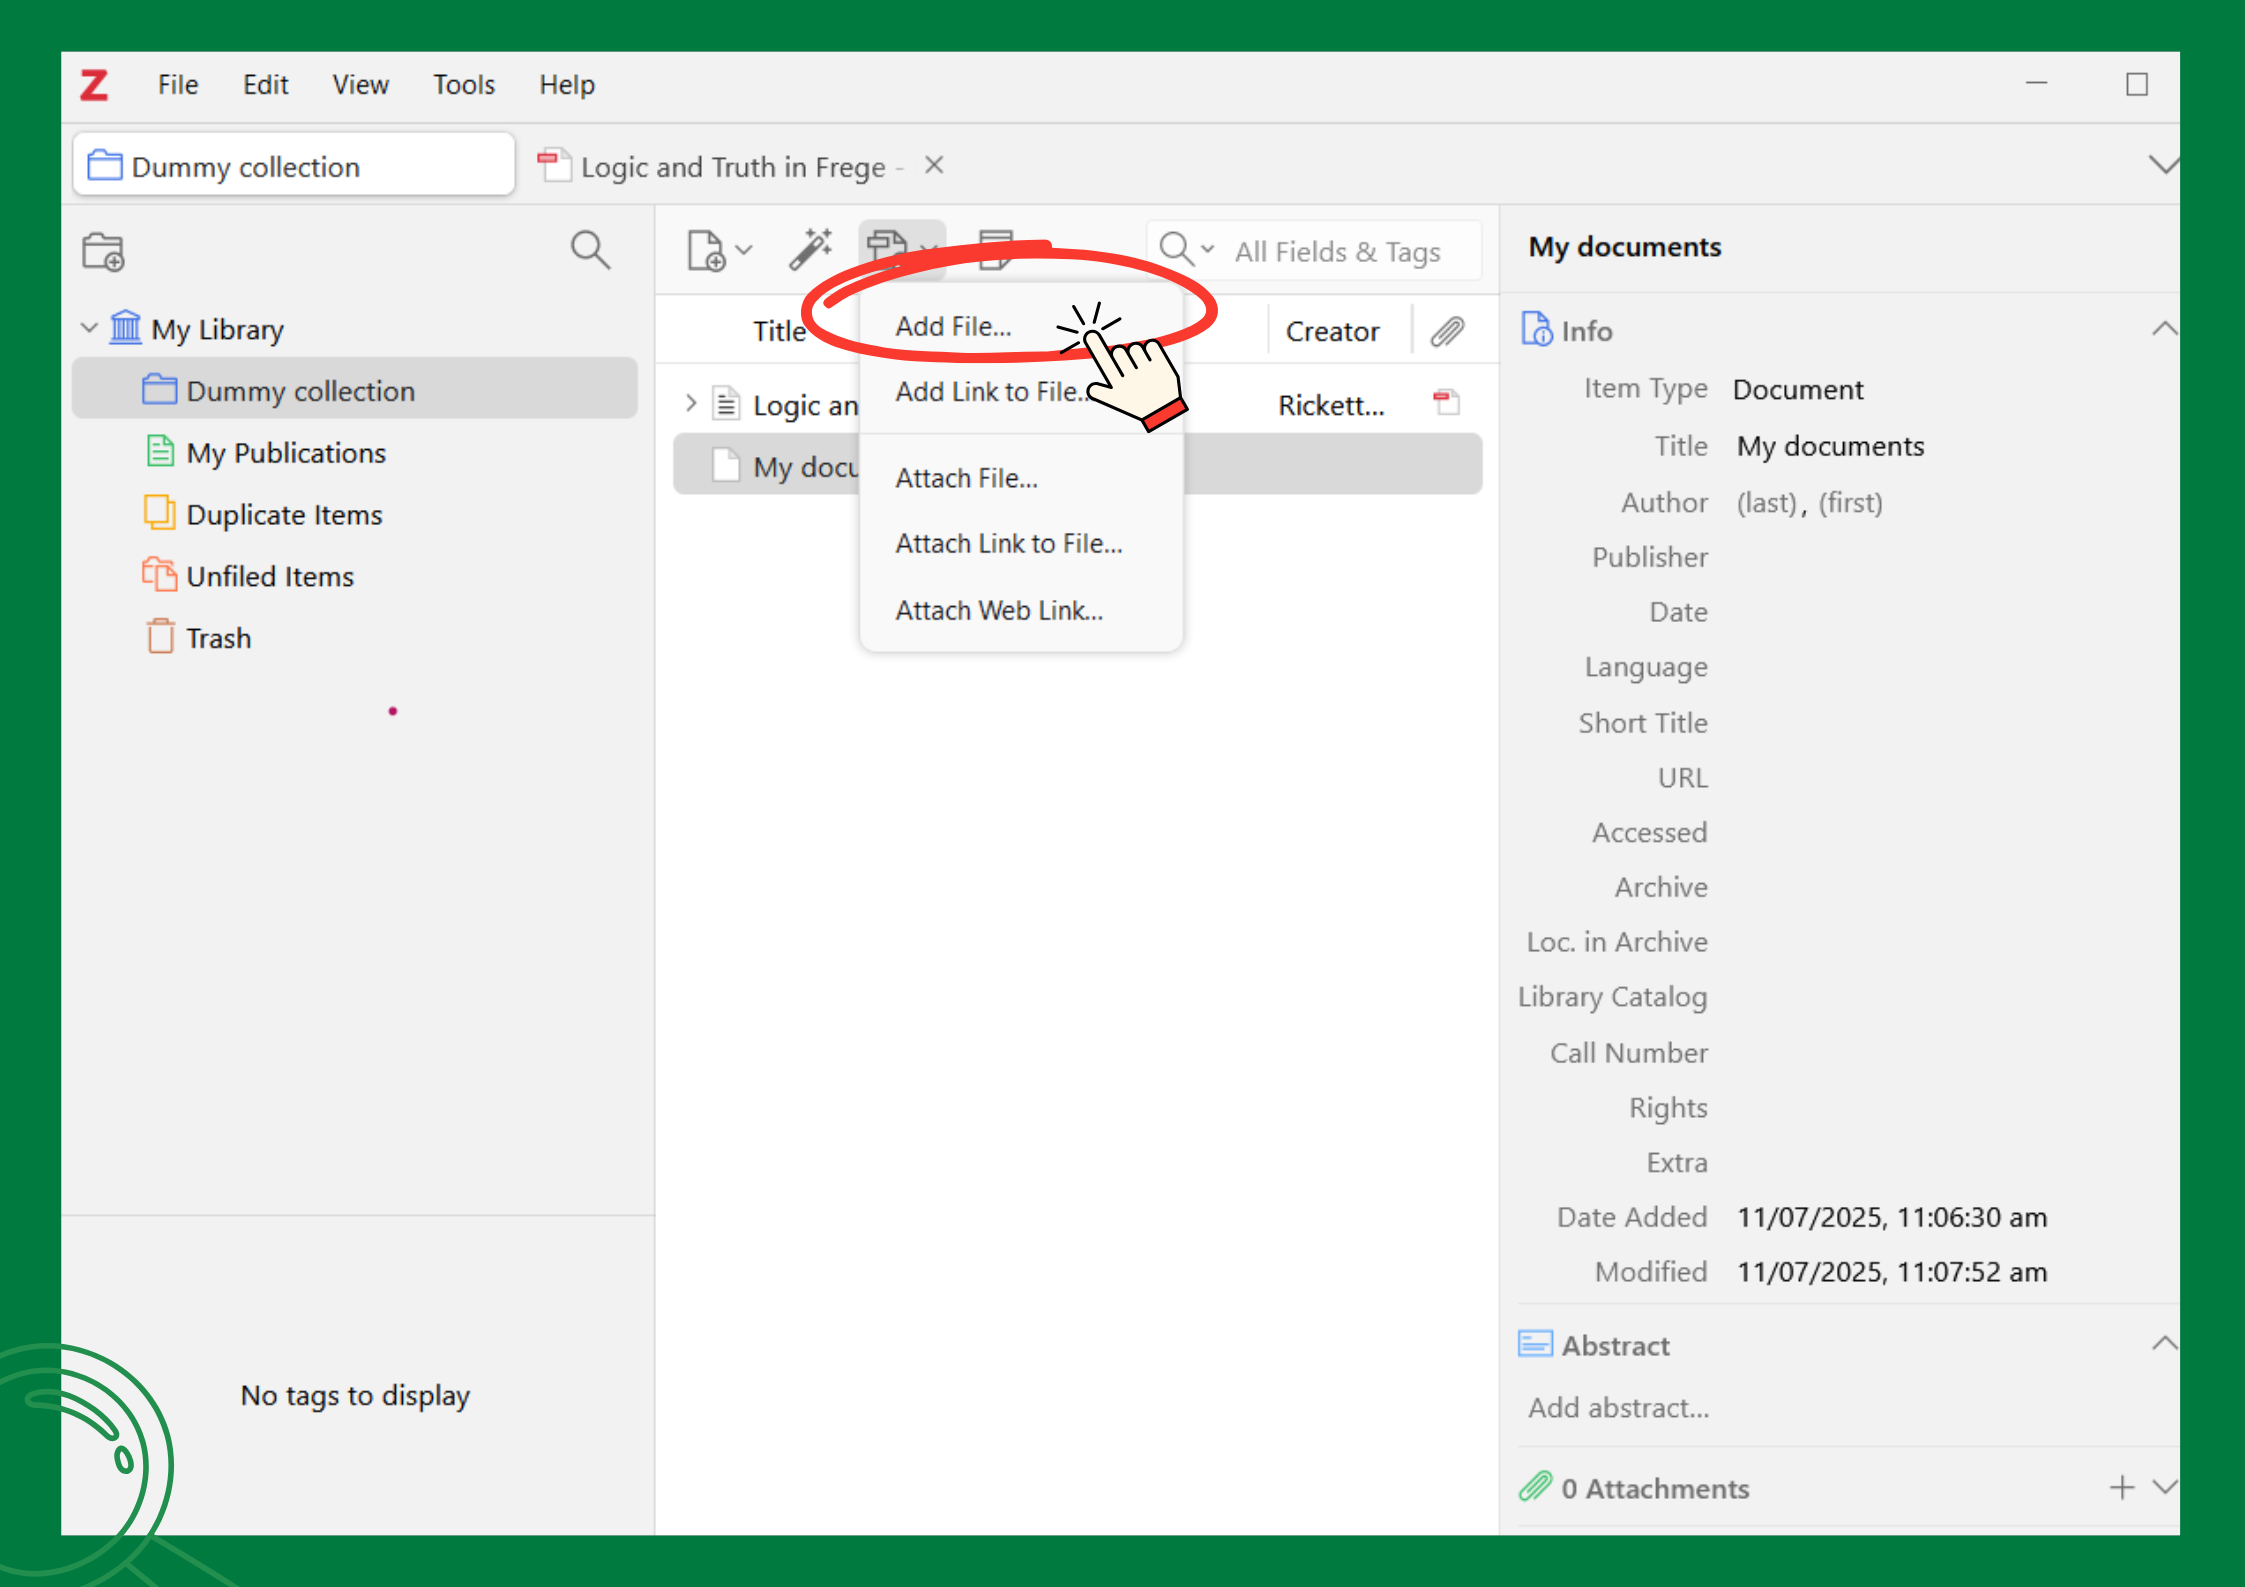
Task: Sort by the Title column header
Action: coord(779,331)
